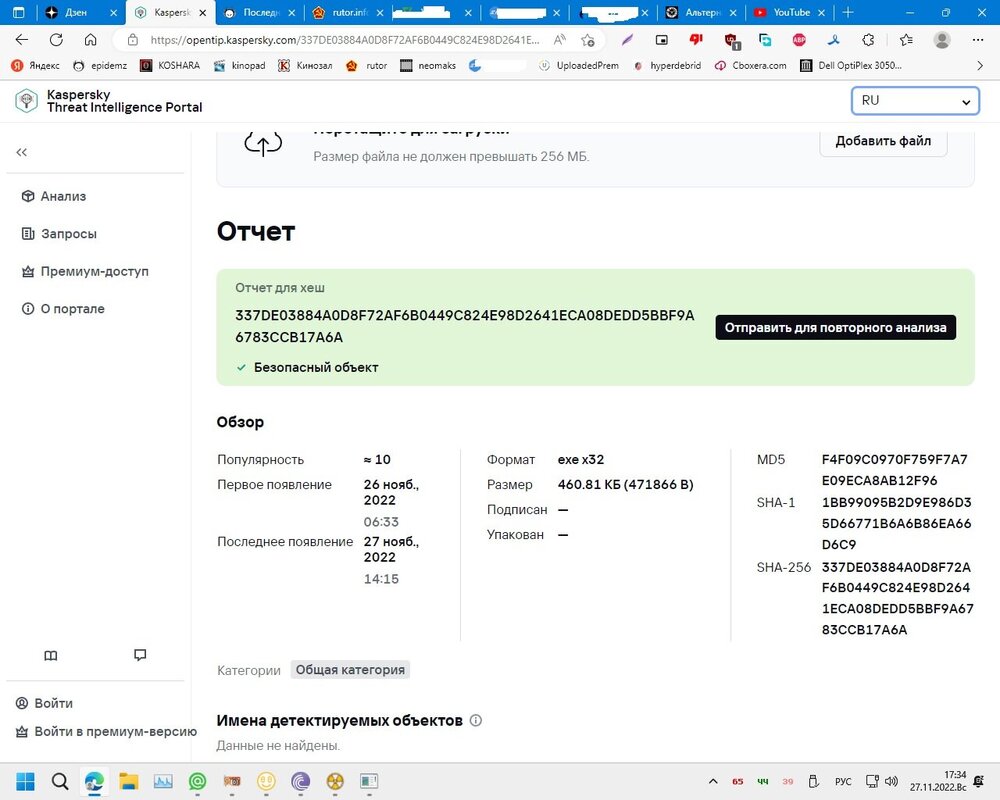Open Анализ section in sidebar
1000x800 pixels.
[63, 196]
